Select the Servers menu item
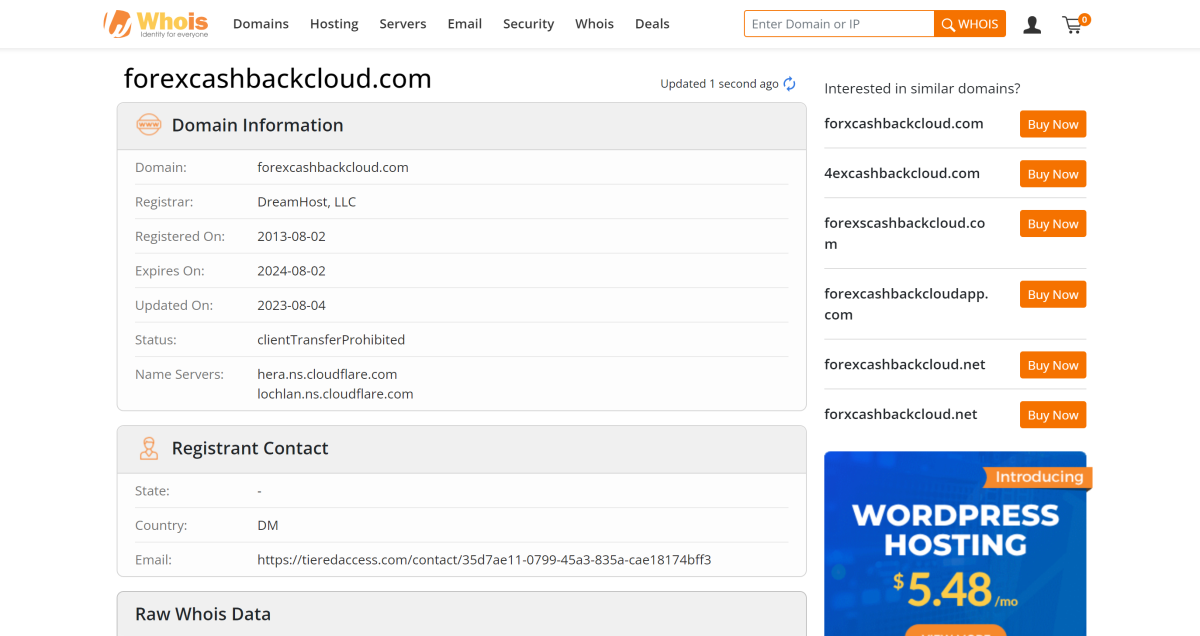 pos(402,23)
